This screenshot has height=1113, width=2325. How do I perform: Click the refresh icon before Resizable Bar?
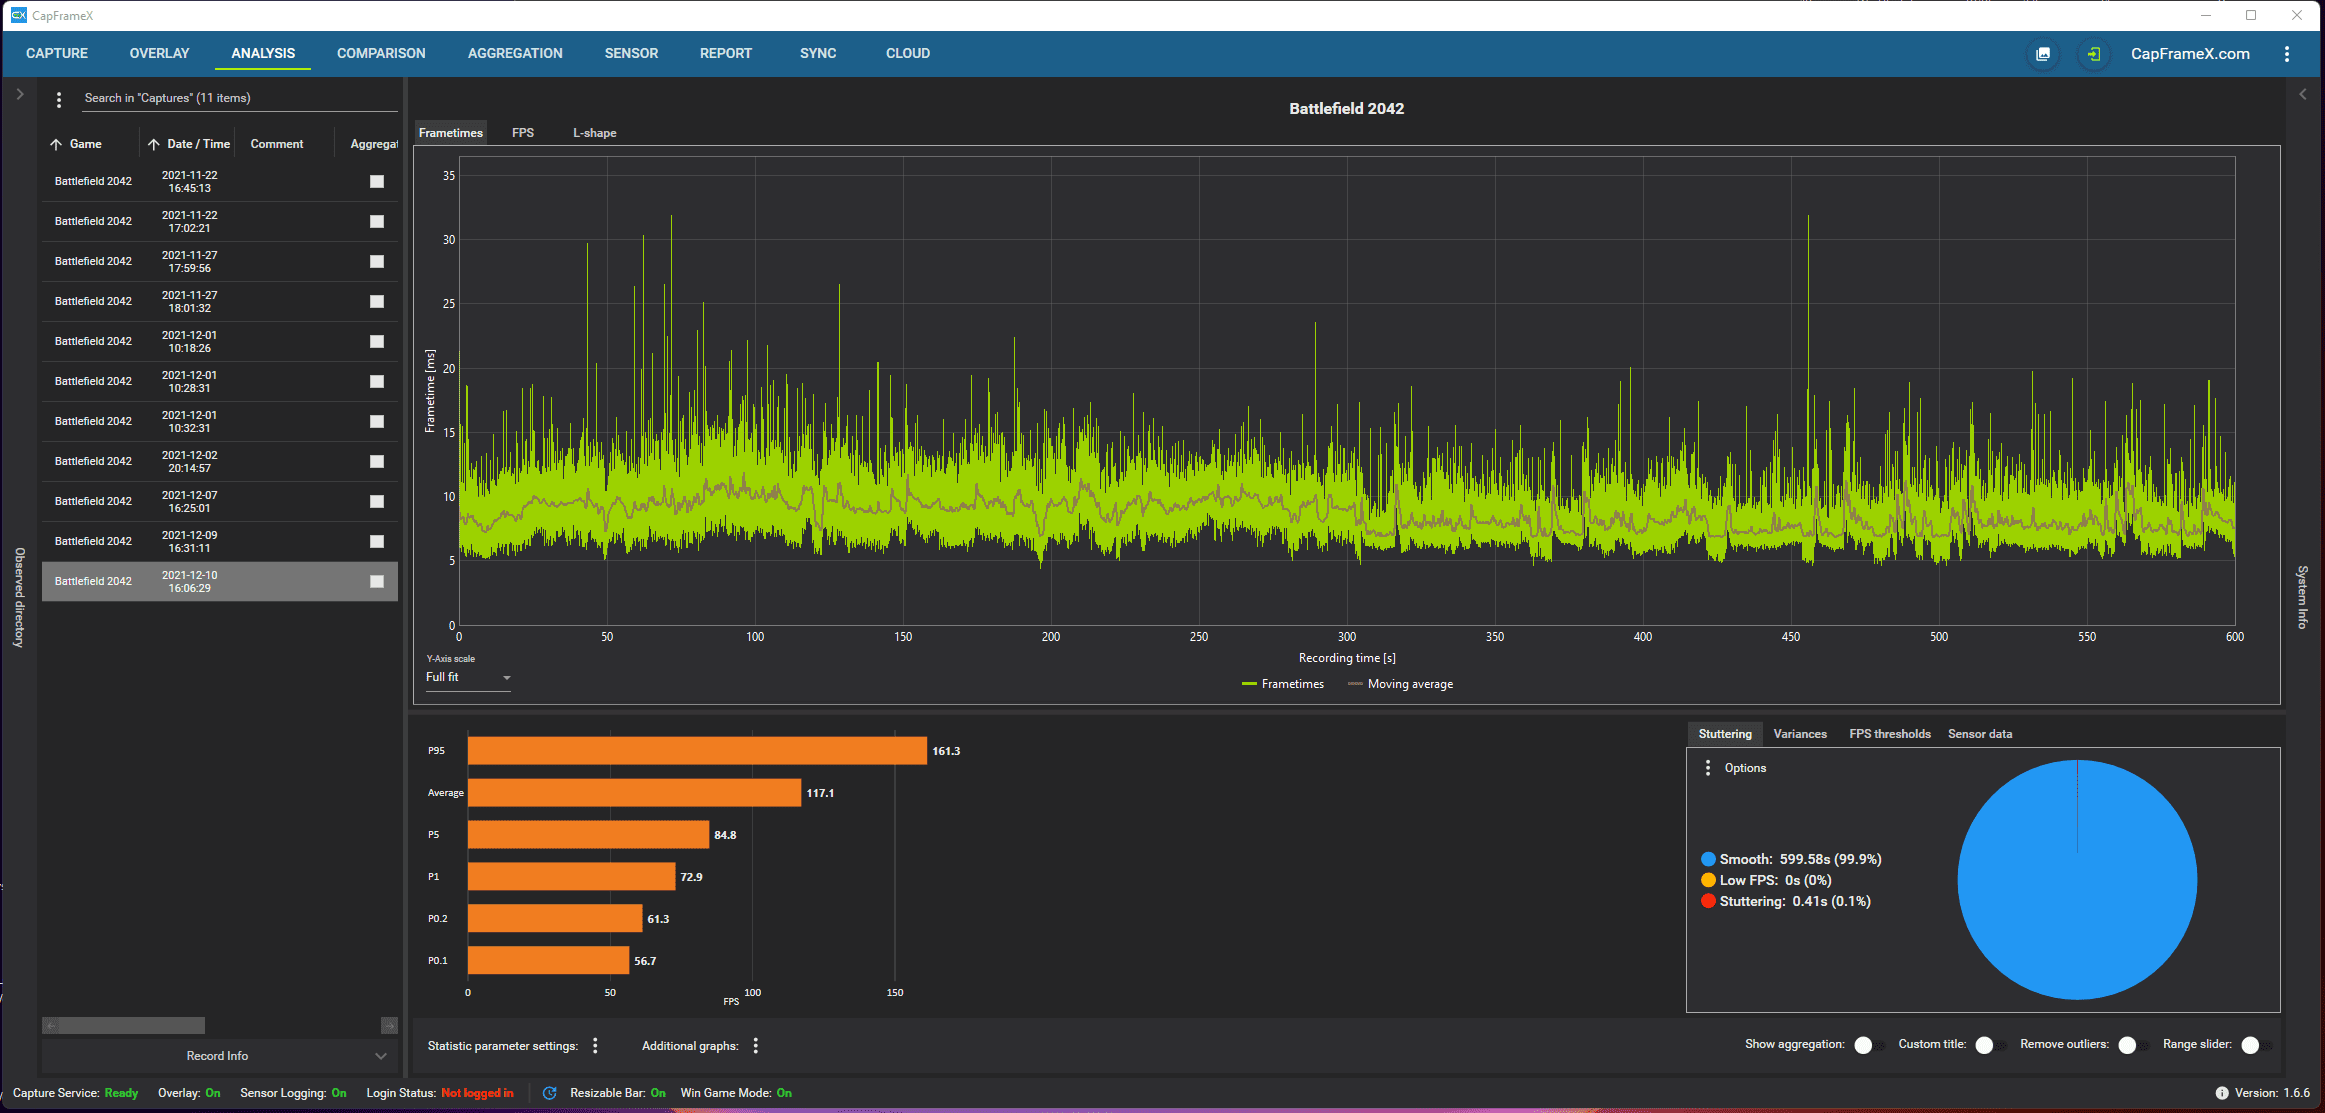[x=549, y=1093]
